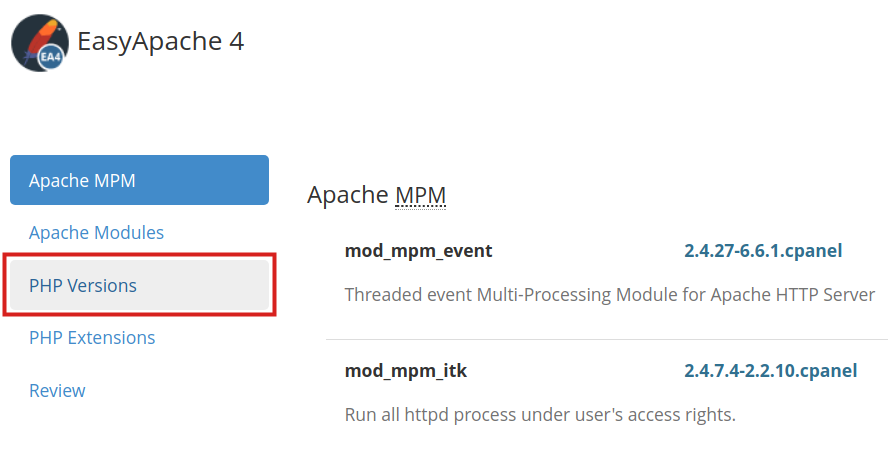Select the mod_mpm_event package name

(418, 251)
